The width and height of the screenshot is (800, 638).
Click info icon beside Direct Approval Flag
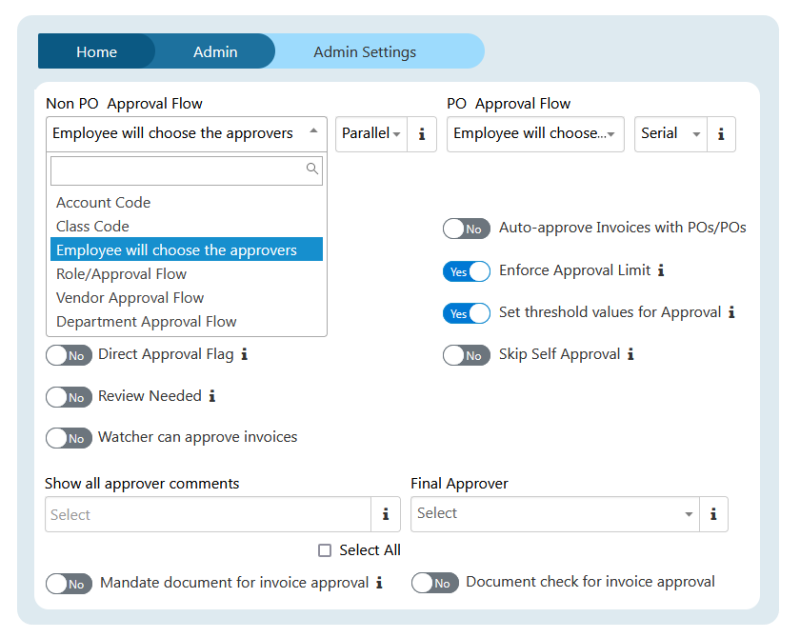click(x=244, y=355)
